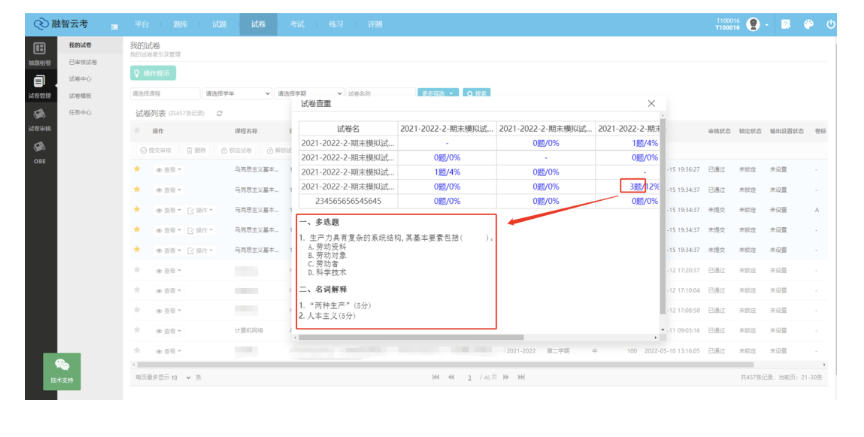Open 试卷审核 from the sidebar
Image resolution: width=864 pixels, height=437 pixels.
point(39,119)
